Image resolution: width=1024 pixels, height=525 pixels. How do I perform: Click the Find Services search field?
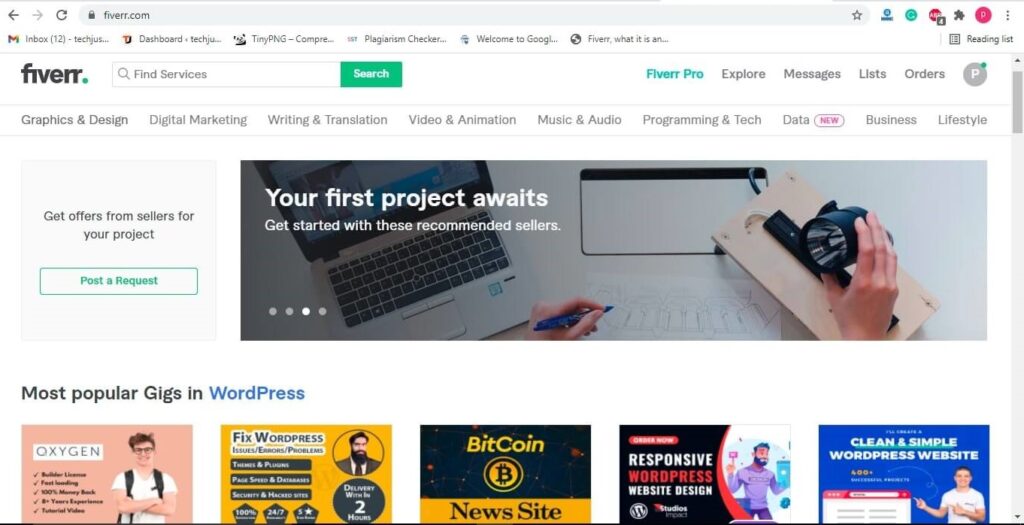click(227, 74)
